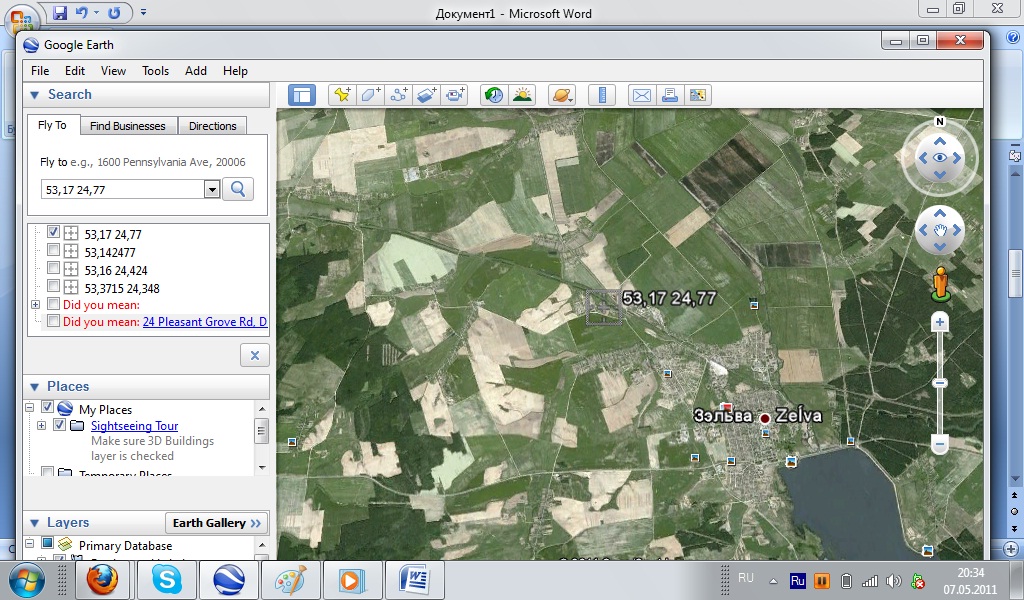Toggle the Sightseeing Tour checkbox

pos(59,426)
